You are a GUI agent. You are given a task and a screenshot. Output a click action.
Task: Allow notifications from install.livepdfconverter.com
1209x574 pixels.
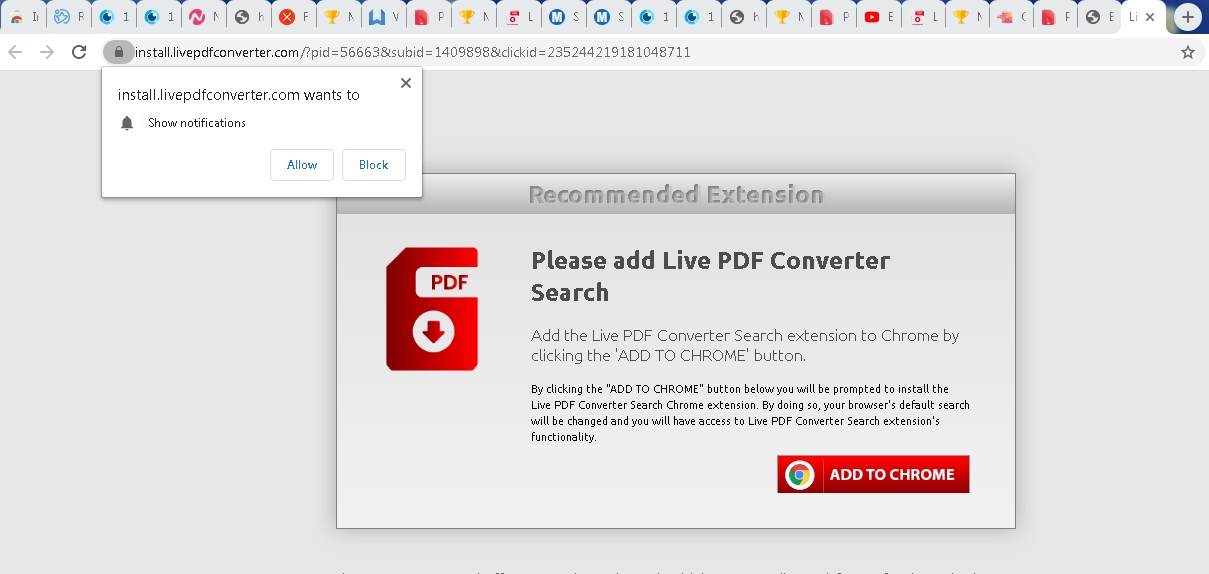(x=302, y=165)
